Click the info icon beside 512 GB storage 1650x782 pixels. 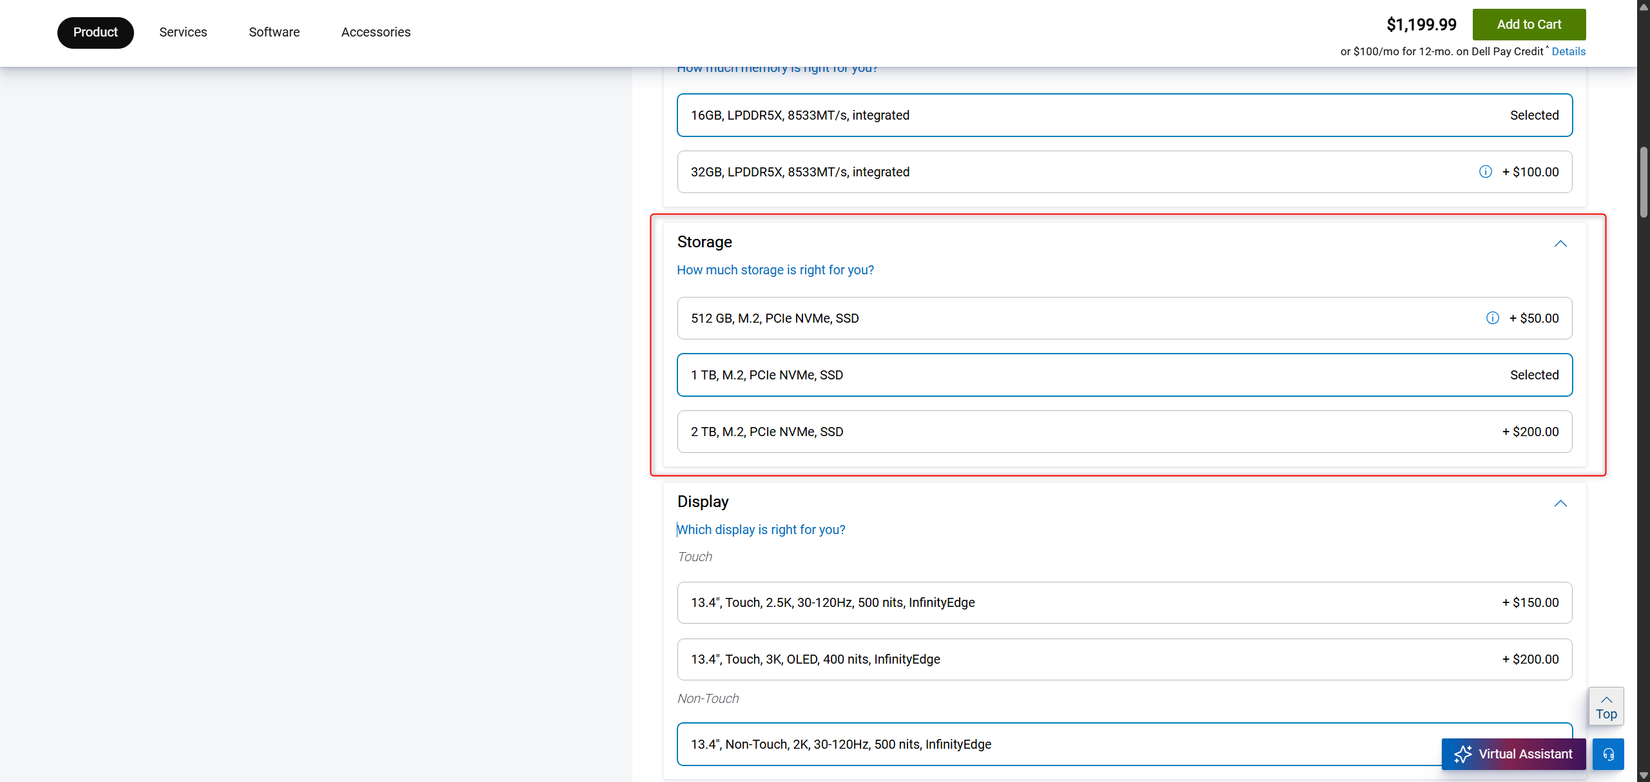coord(1492,318)
